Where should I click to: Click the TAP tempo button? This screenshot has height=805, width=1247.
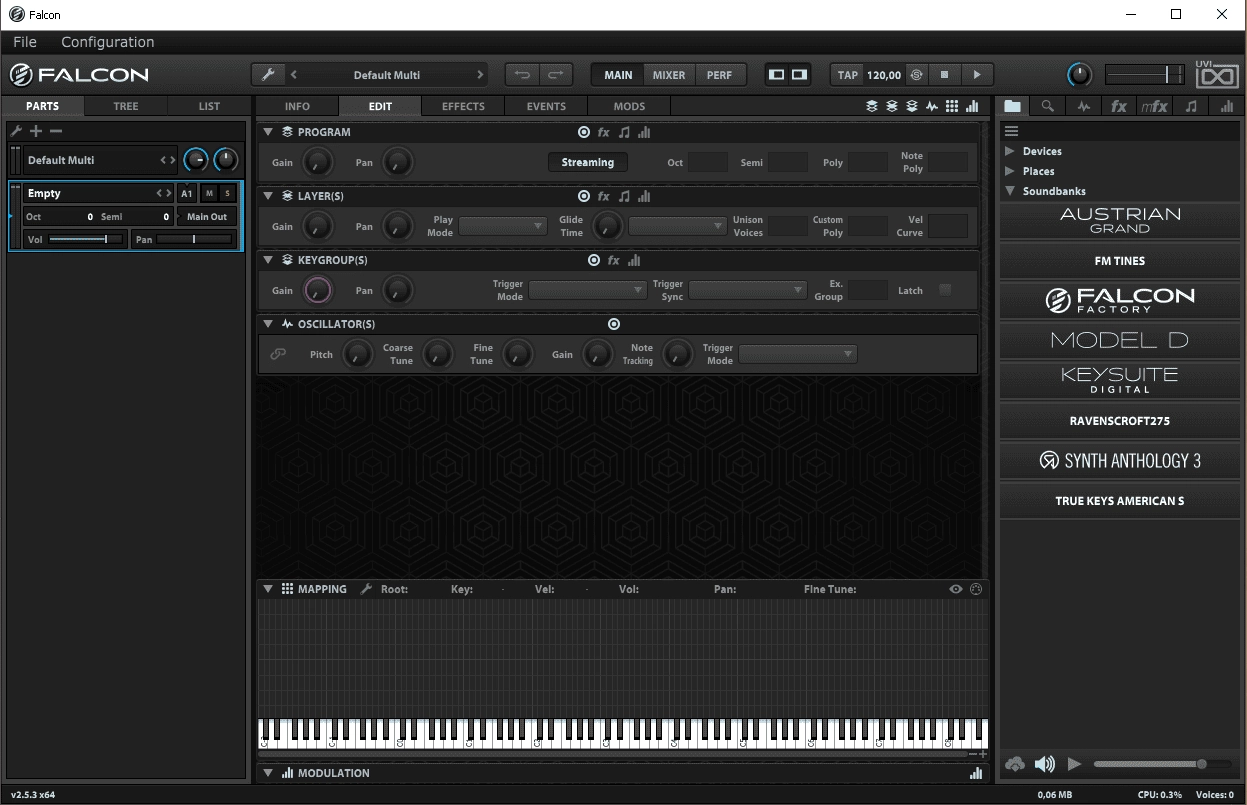tap(848, 75)
